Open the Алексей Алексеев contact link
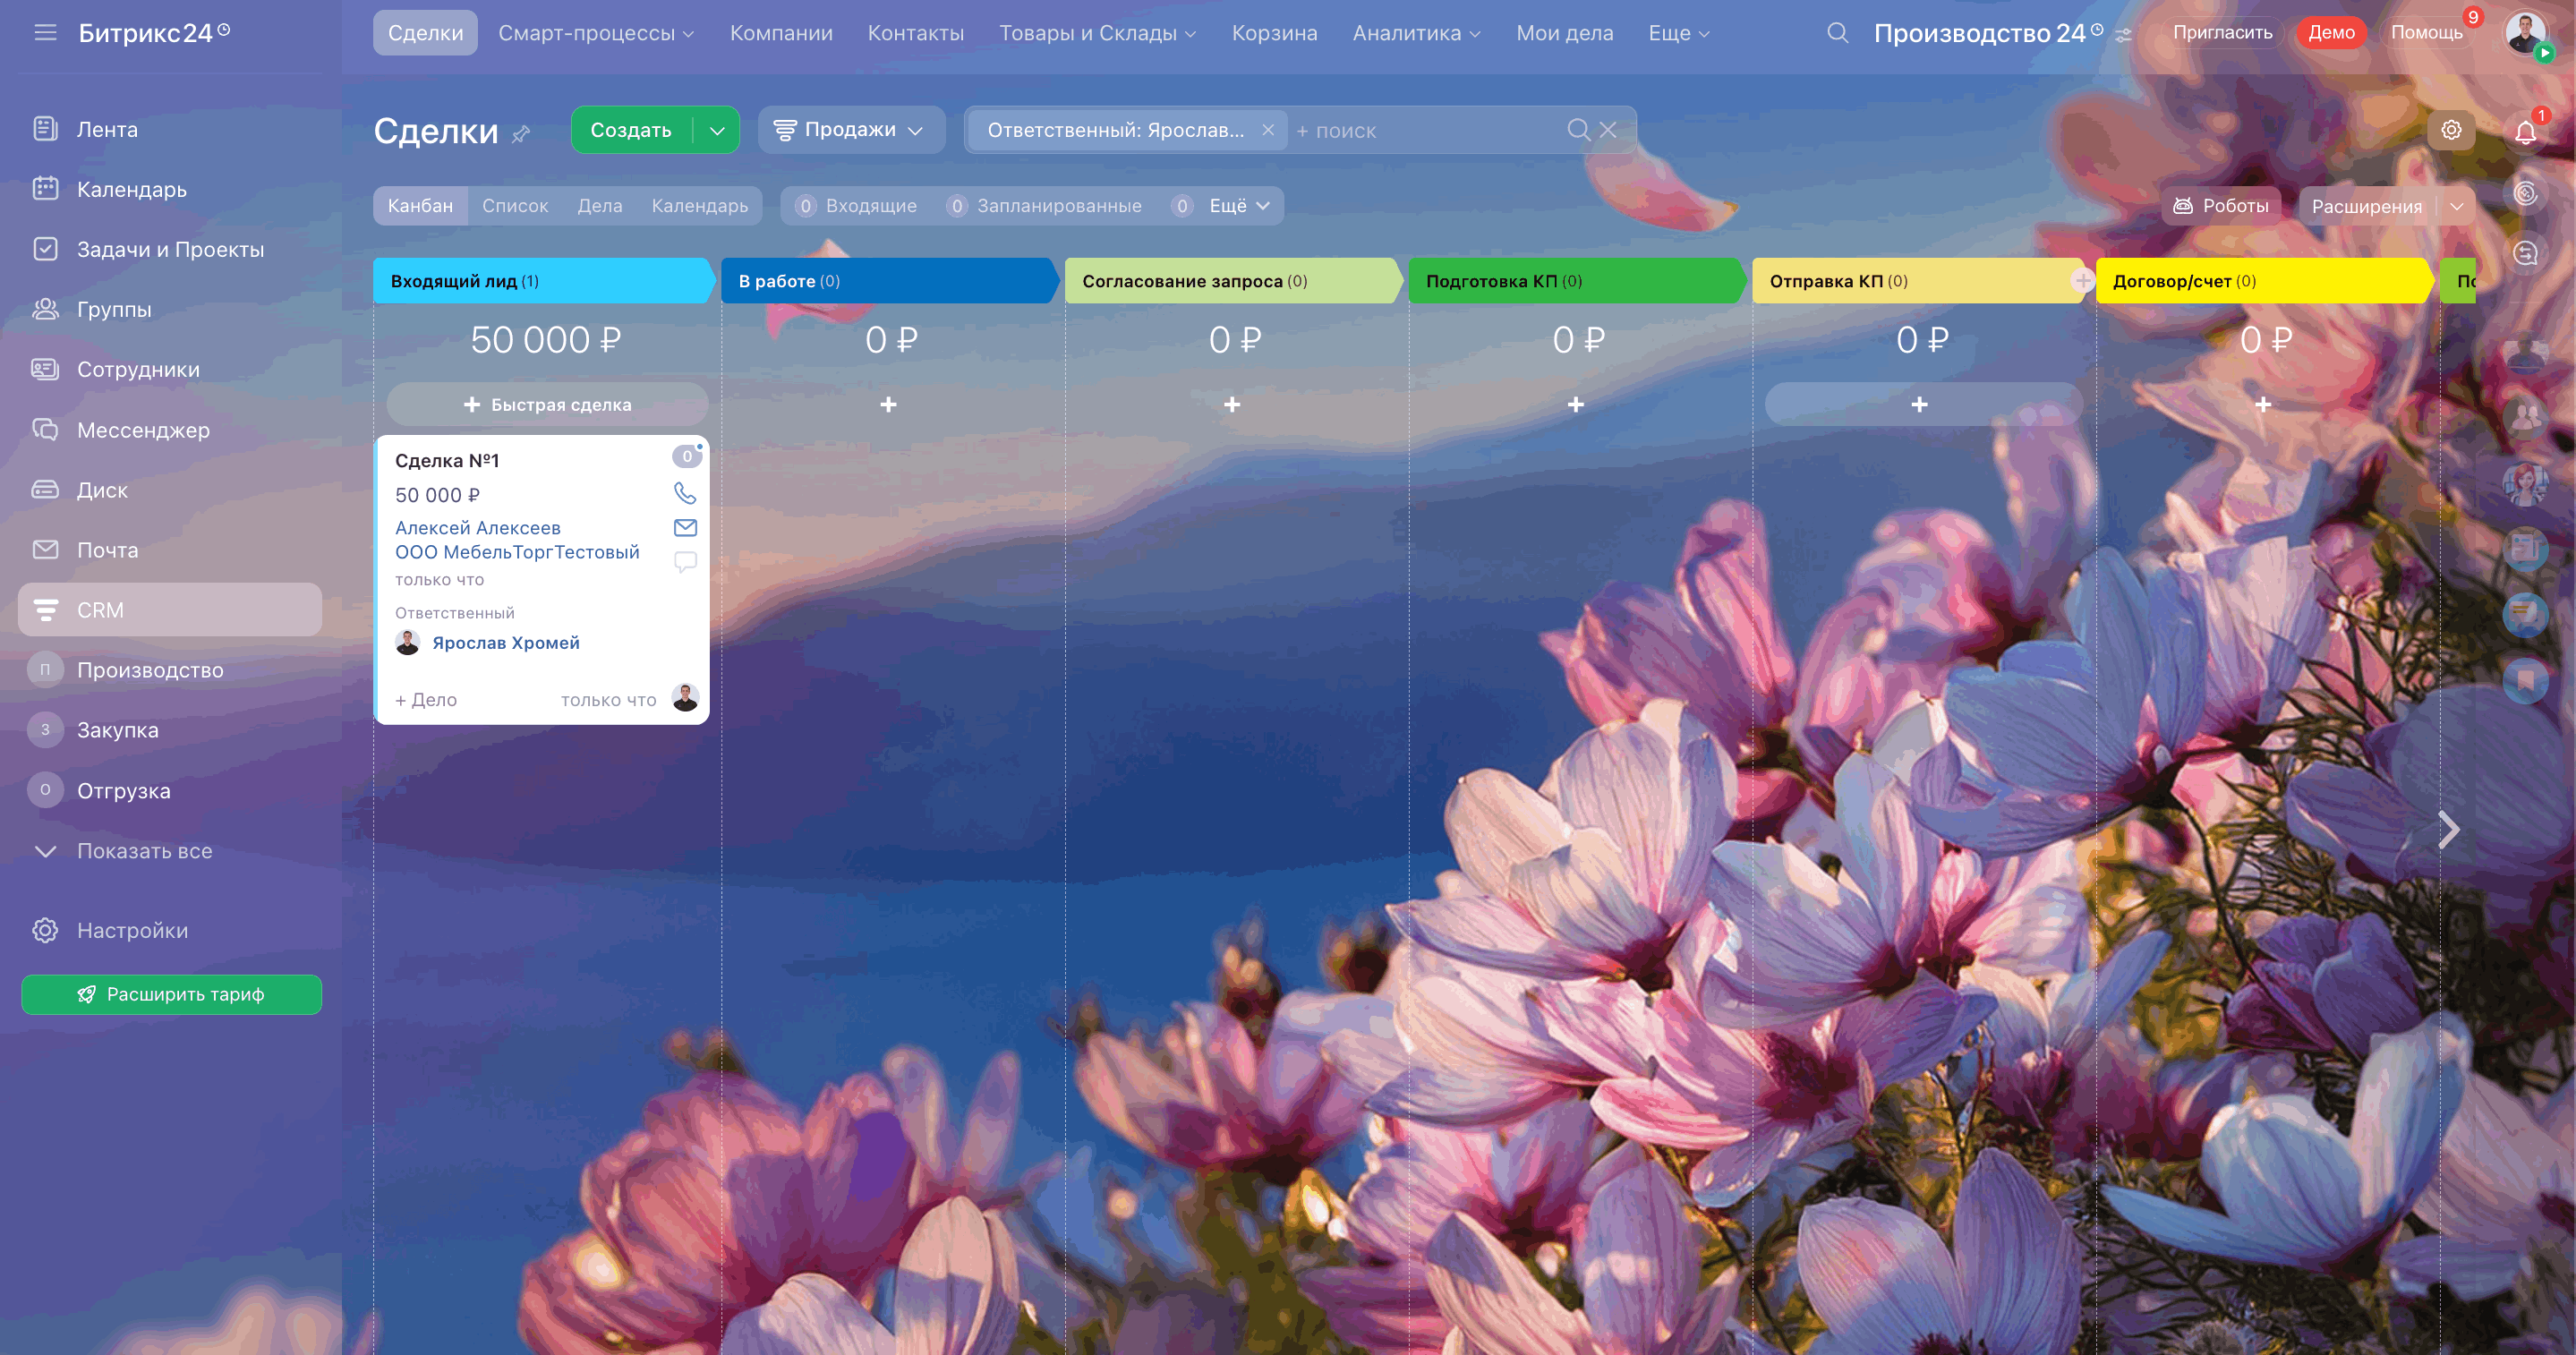 [477, 528]
